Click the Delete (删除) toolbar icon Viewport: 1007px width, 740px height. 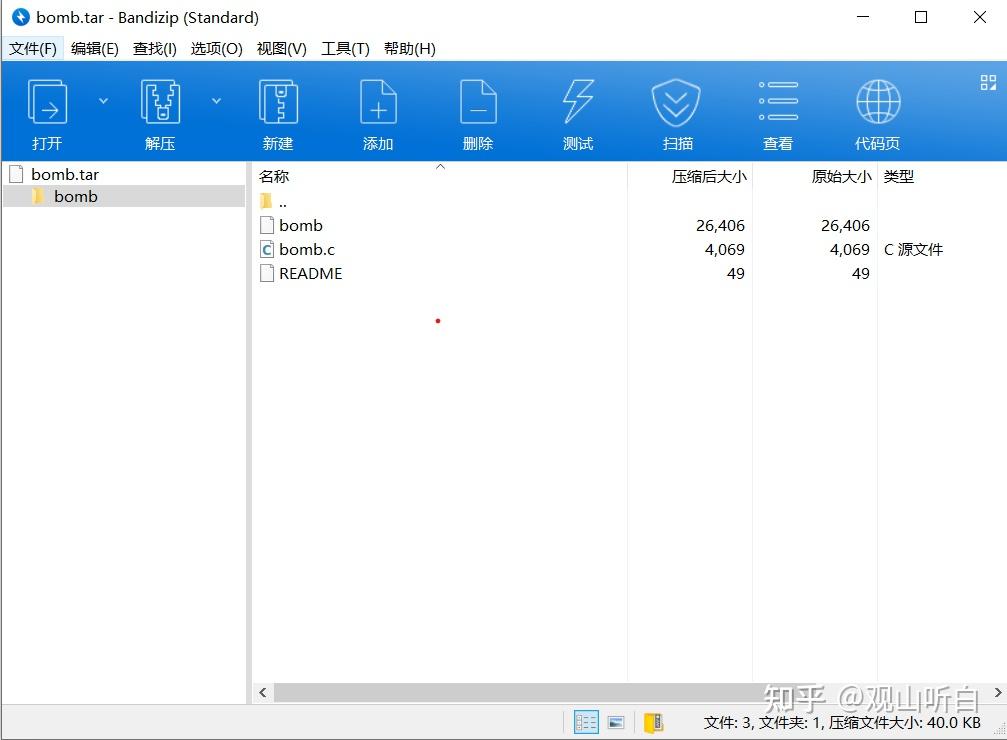pos(478,102)
